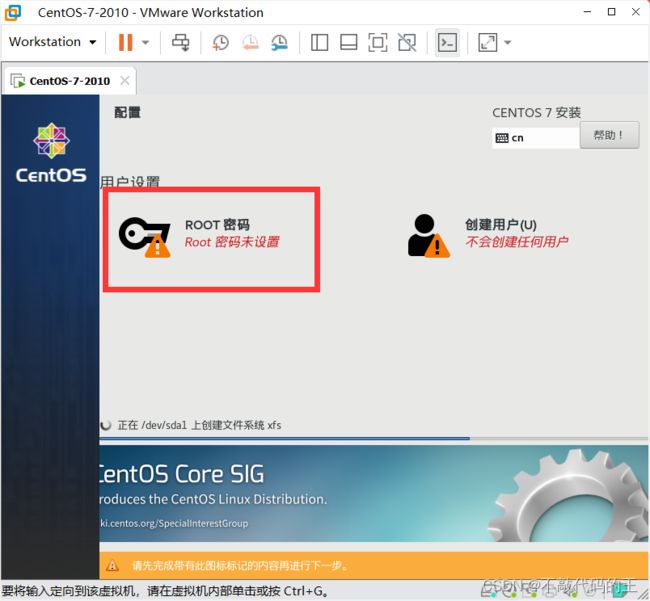Maximize the VMware Workstation window

[611, 12]
